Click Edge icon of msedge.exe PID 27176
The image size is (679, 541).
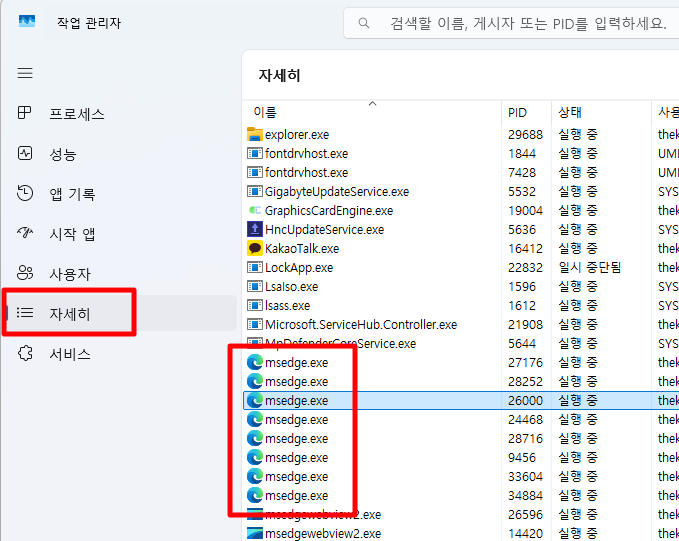point(255,362)
